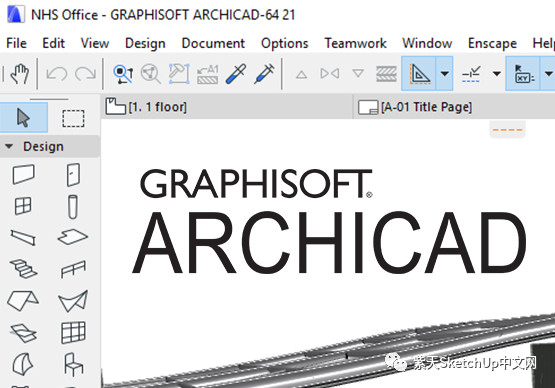The height and width of the screenshot is (388, 555).
Task: Open the Edit menu
Action: click(53, 43)
